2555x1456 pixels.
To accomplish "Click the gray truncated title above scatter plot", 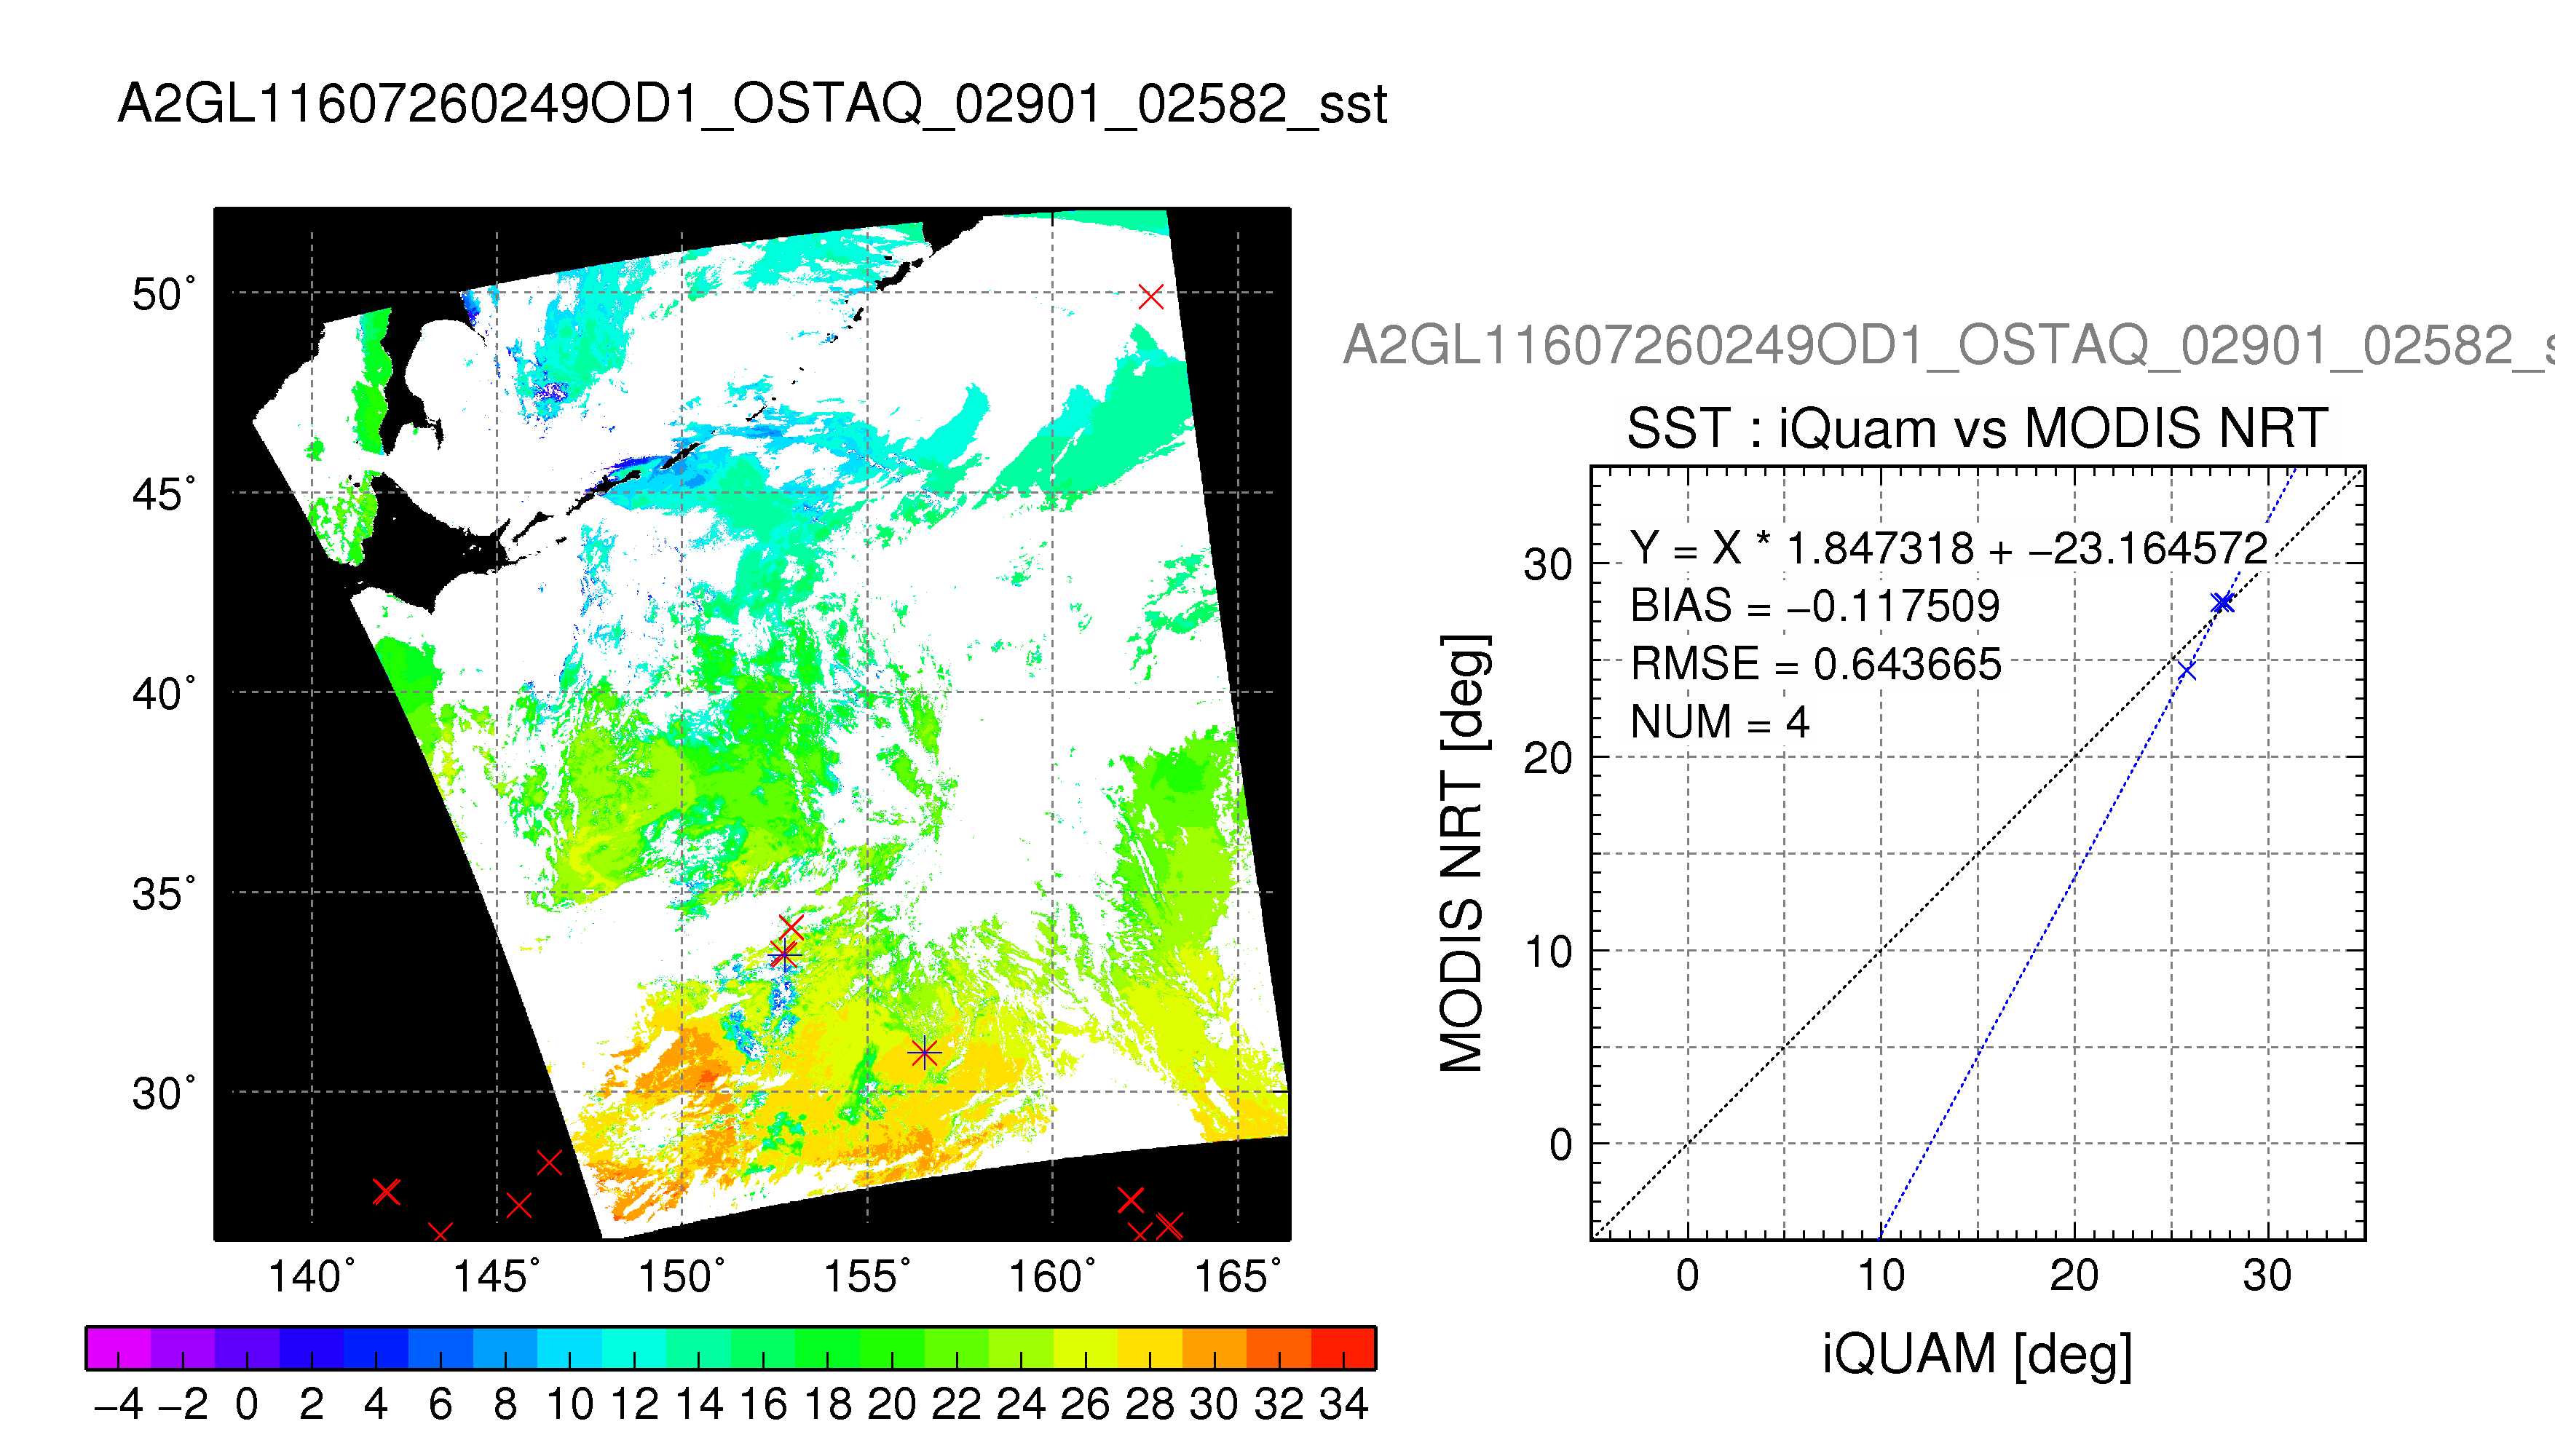I will click(x=1948, y=346).
